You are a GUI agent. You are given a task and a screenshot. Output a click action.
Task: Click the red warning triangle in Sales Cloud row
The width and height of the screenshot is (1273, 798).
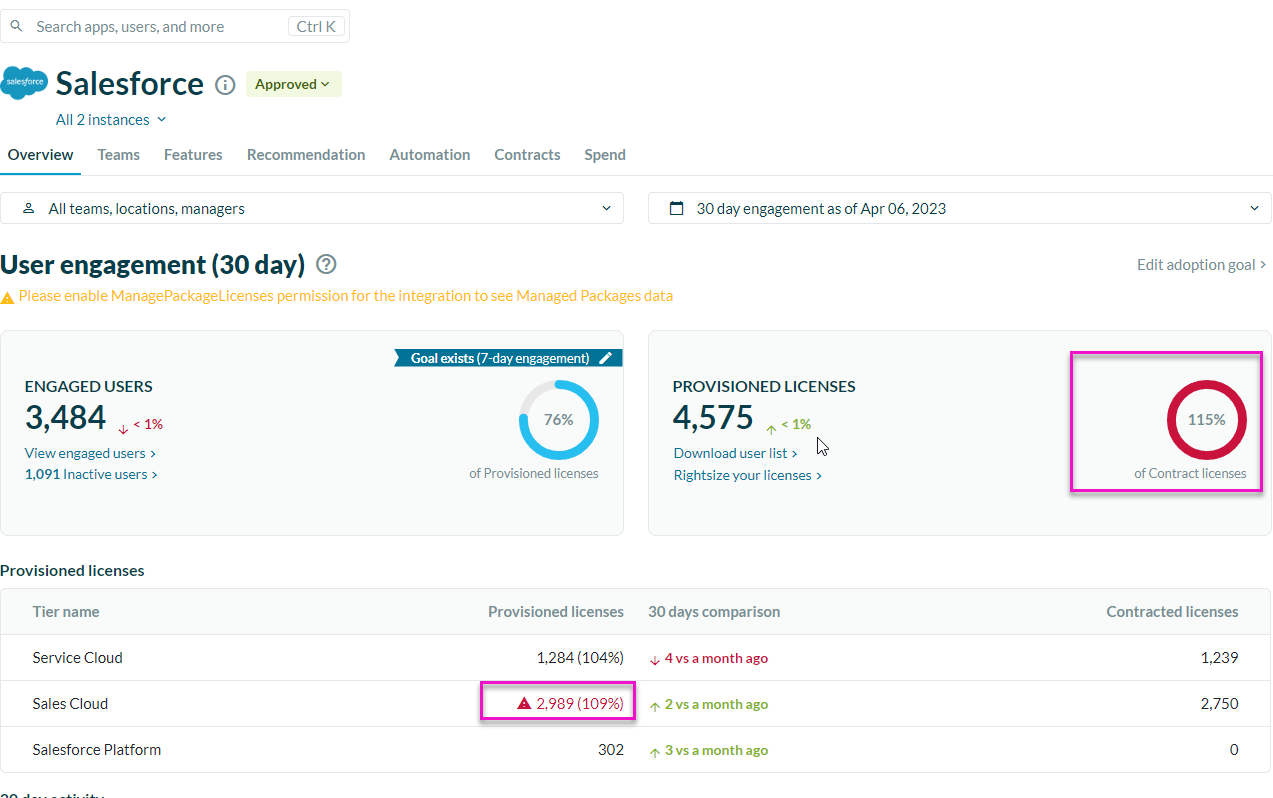524,704
